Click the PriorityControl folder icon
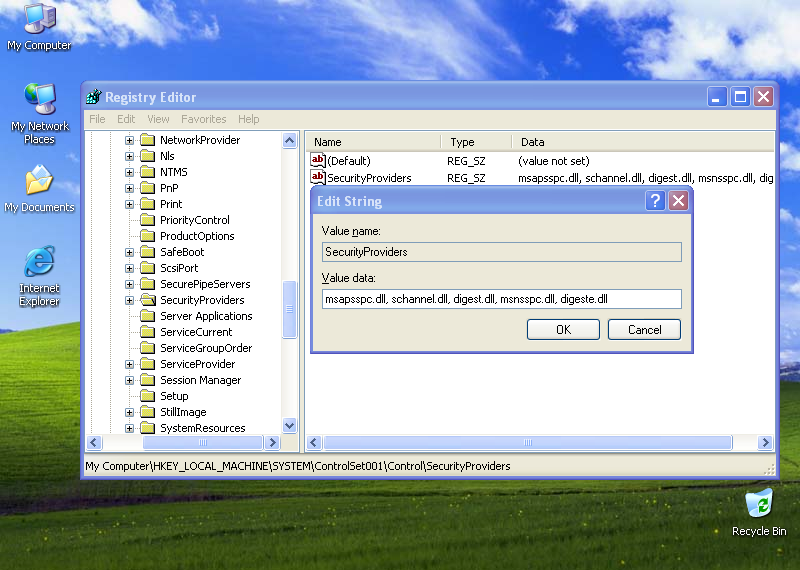Viewport: 800px width, 570px height. click(147, 220)
